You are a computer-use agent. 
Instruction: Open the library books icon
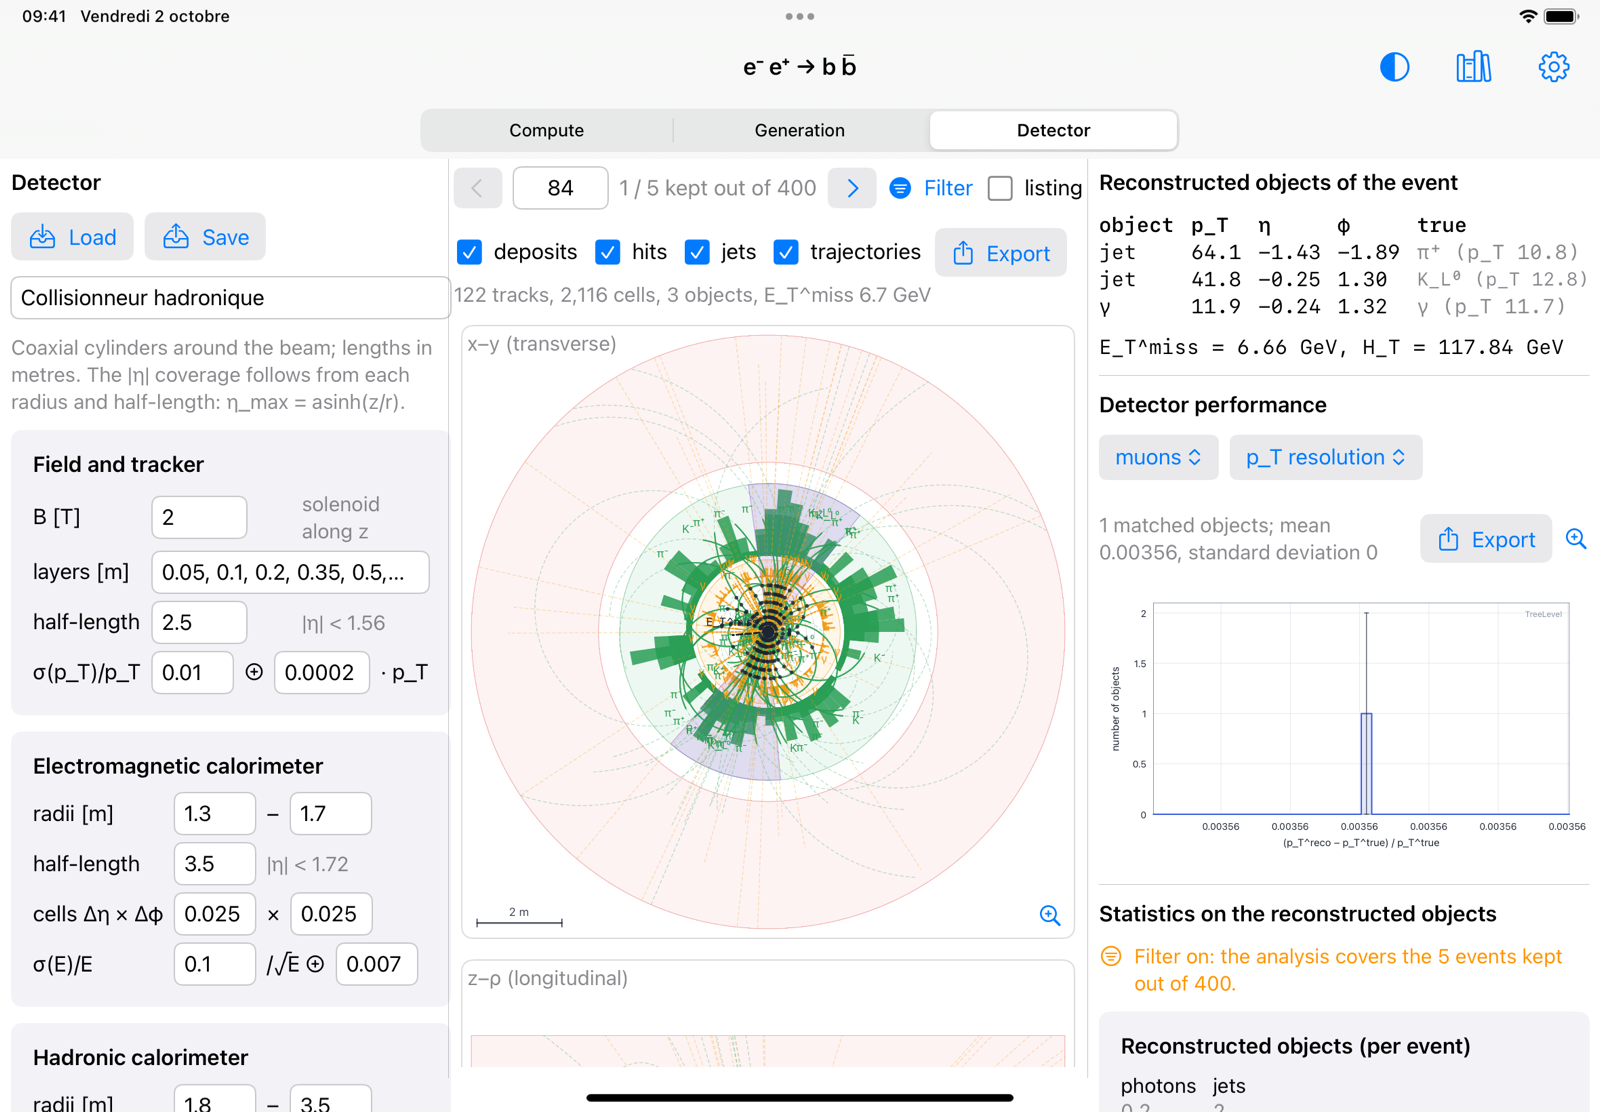(1474, 67)
